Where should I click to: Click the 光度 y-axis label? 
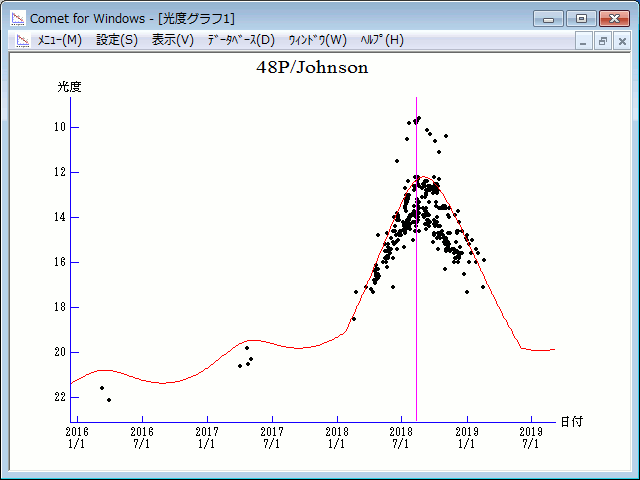point(69,87)
